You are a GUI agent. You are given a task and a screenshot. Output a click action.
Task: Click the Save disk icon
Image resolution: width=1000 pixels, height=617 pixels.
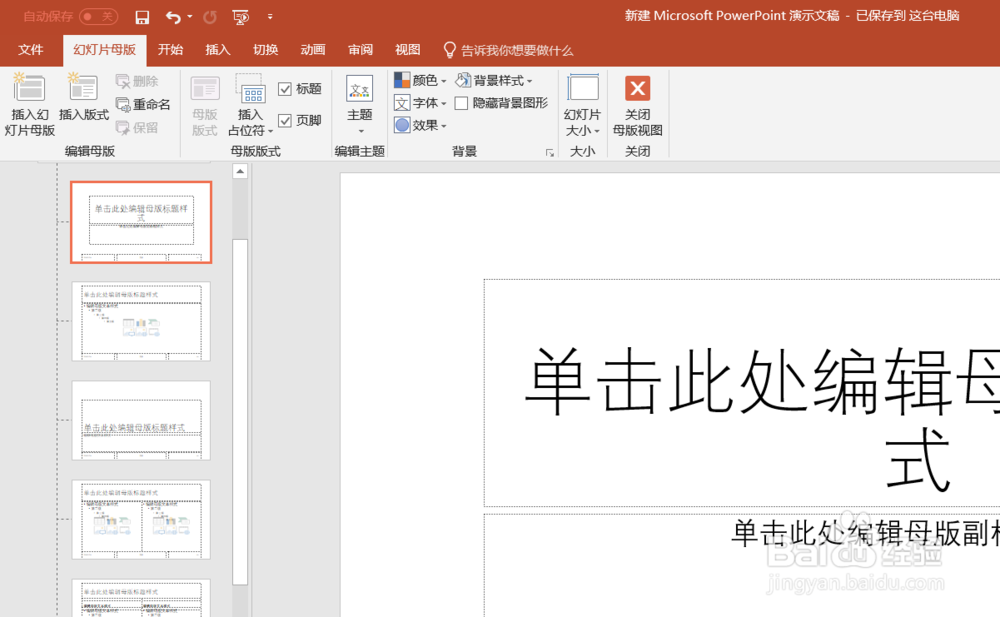142,17
